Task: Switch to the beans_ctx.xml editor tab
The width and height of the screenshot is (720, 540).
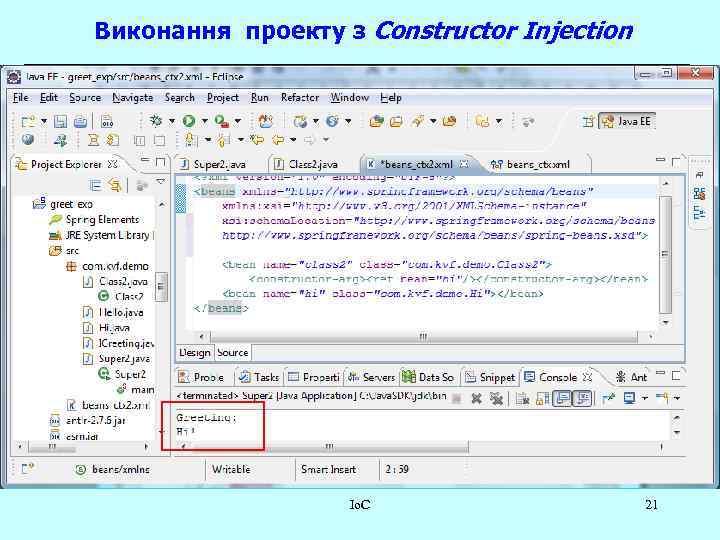Action: (530, 164)
